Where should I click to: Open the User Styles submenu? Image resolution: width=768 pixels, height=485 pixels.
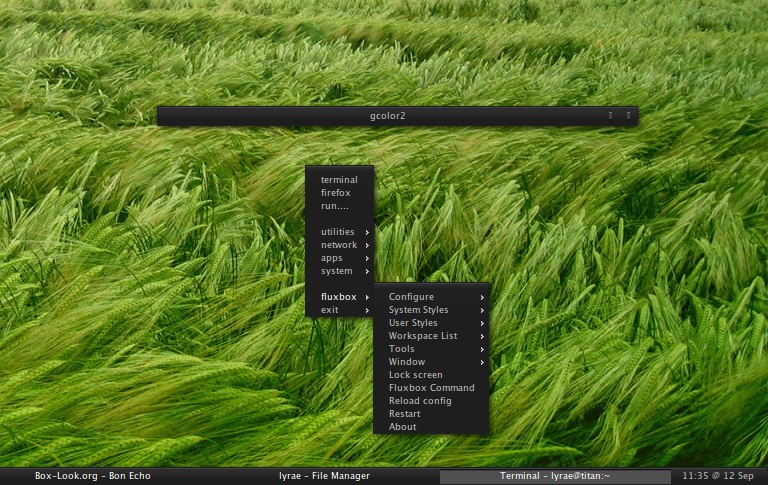(x=432, y=323)
